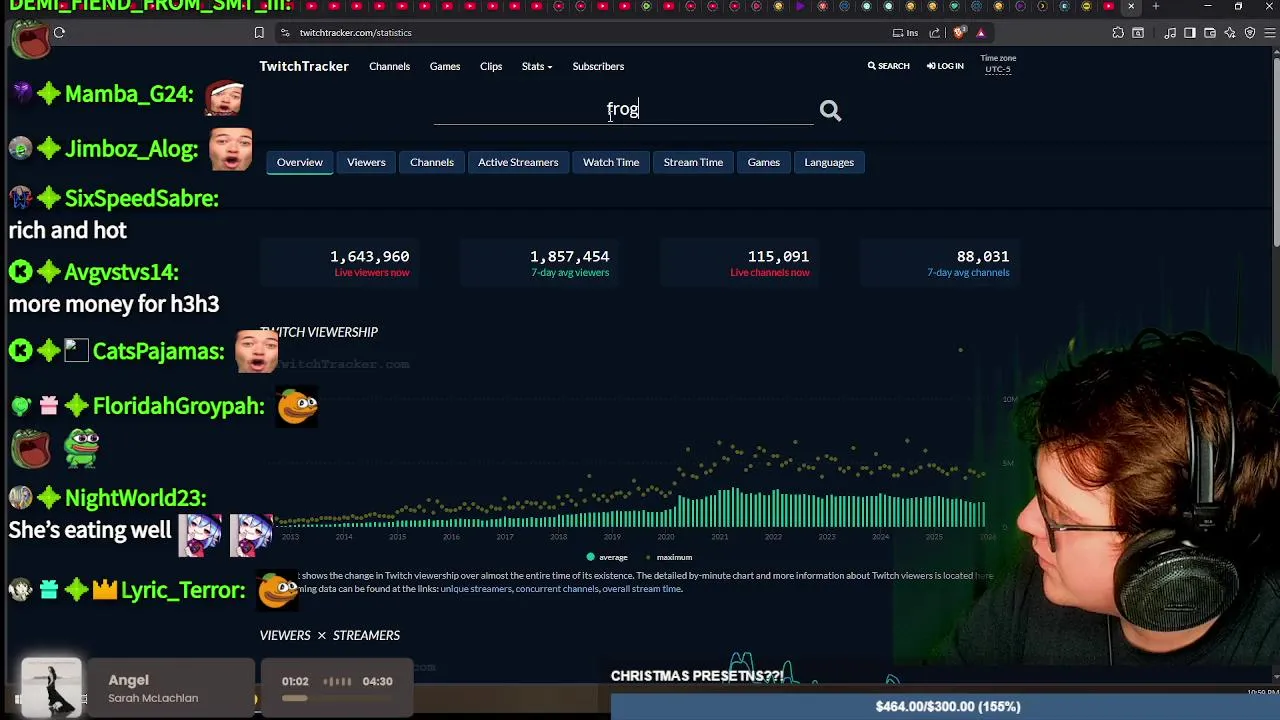Select the Channels statistics tab

click(432, 162)
